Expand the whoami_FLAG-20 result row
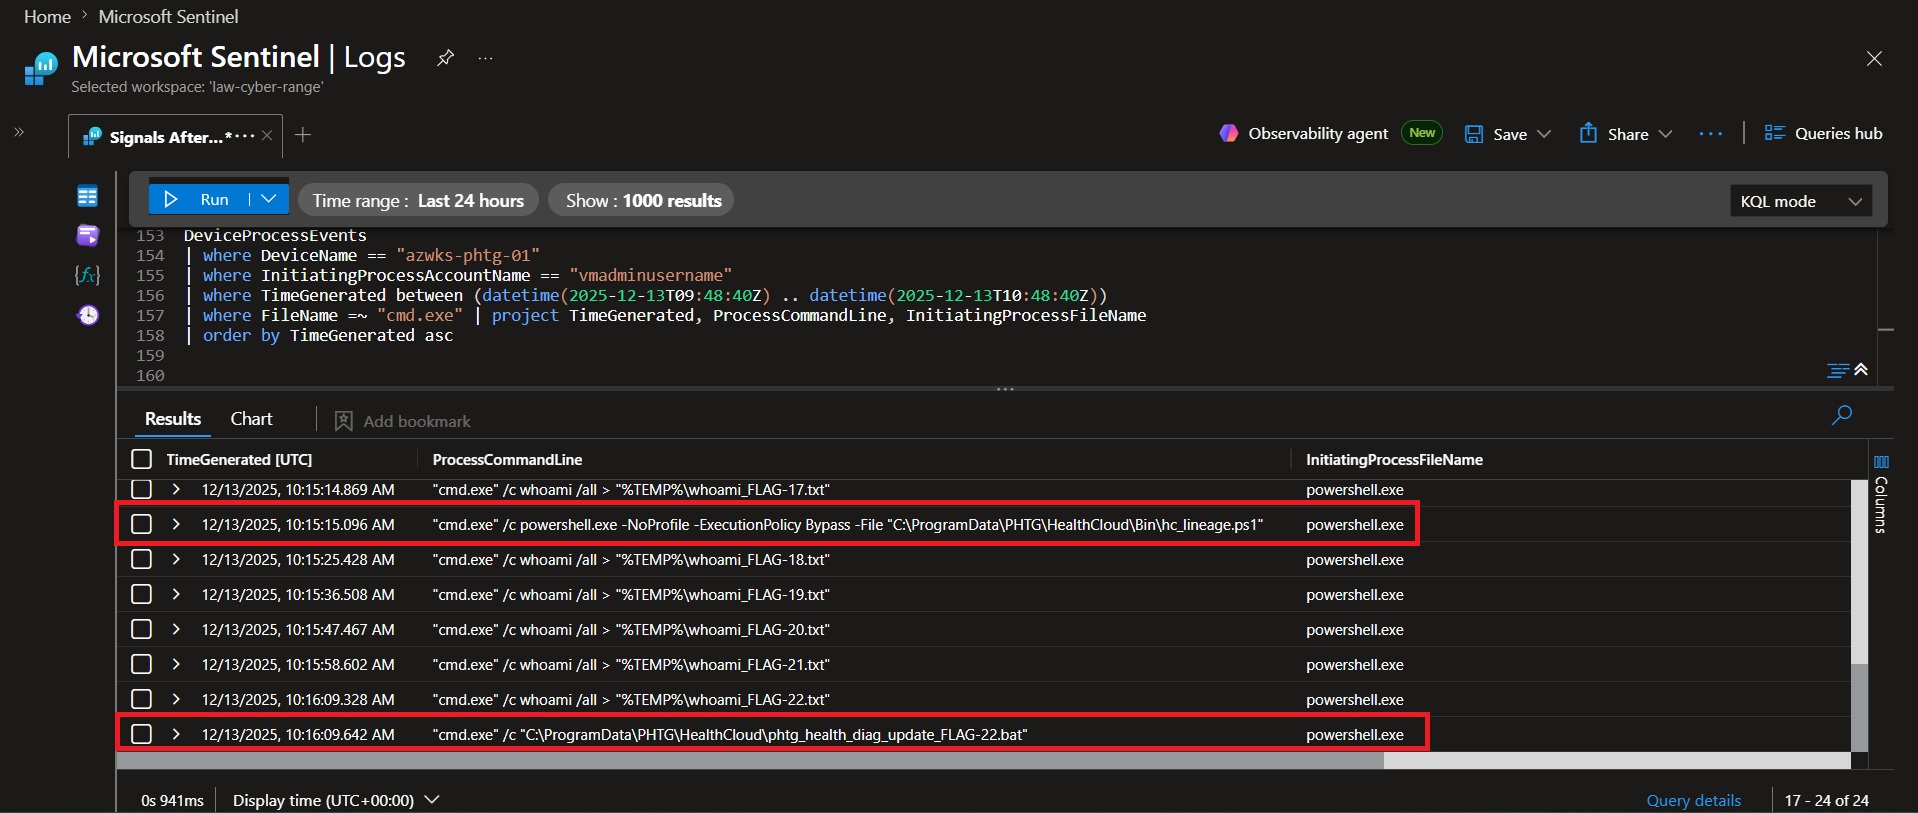 (x=176, y=629)
